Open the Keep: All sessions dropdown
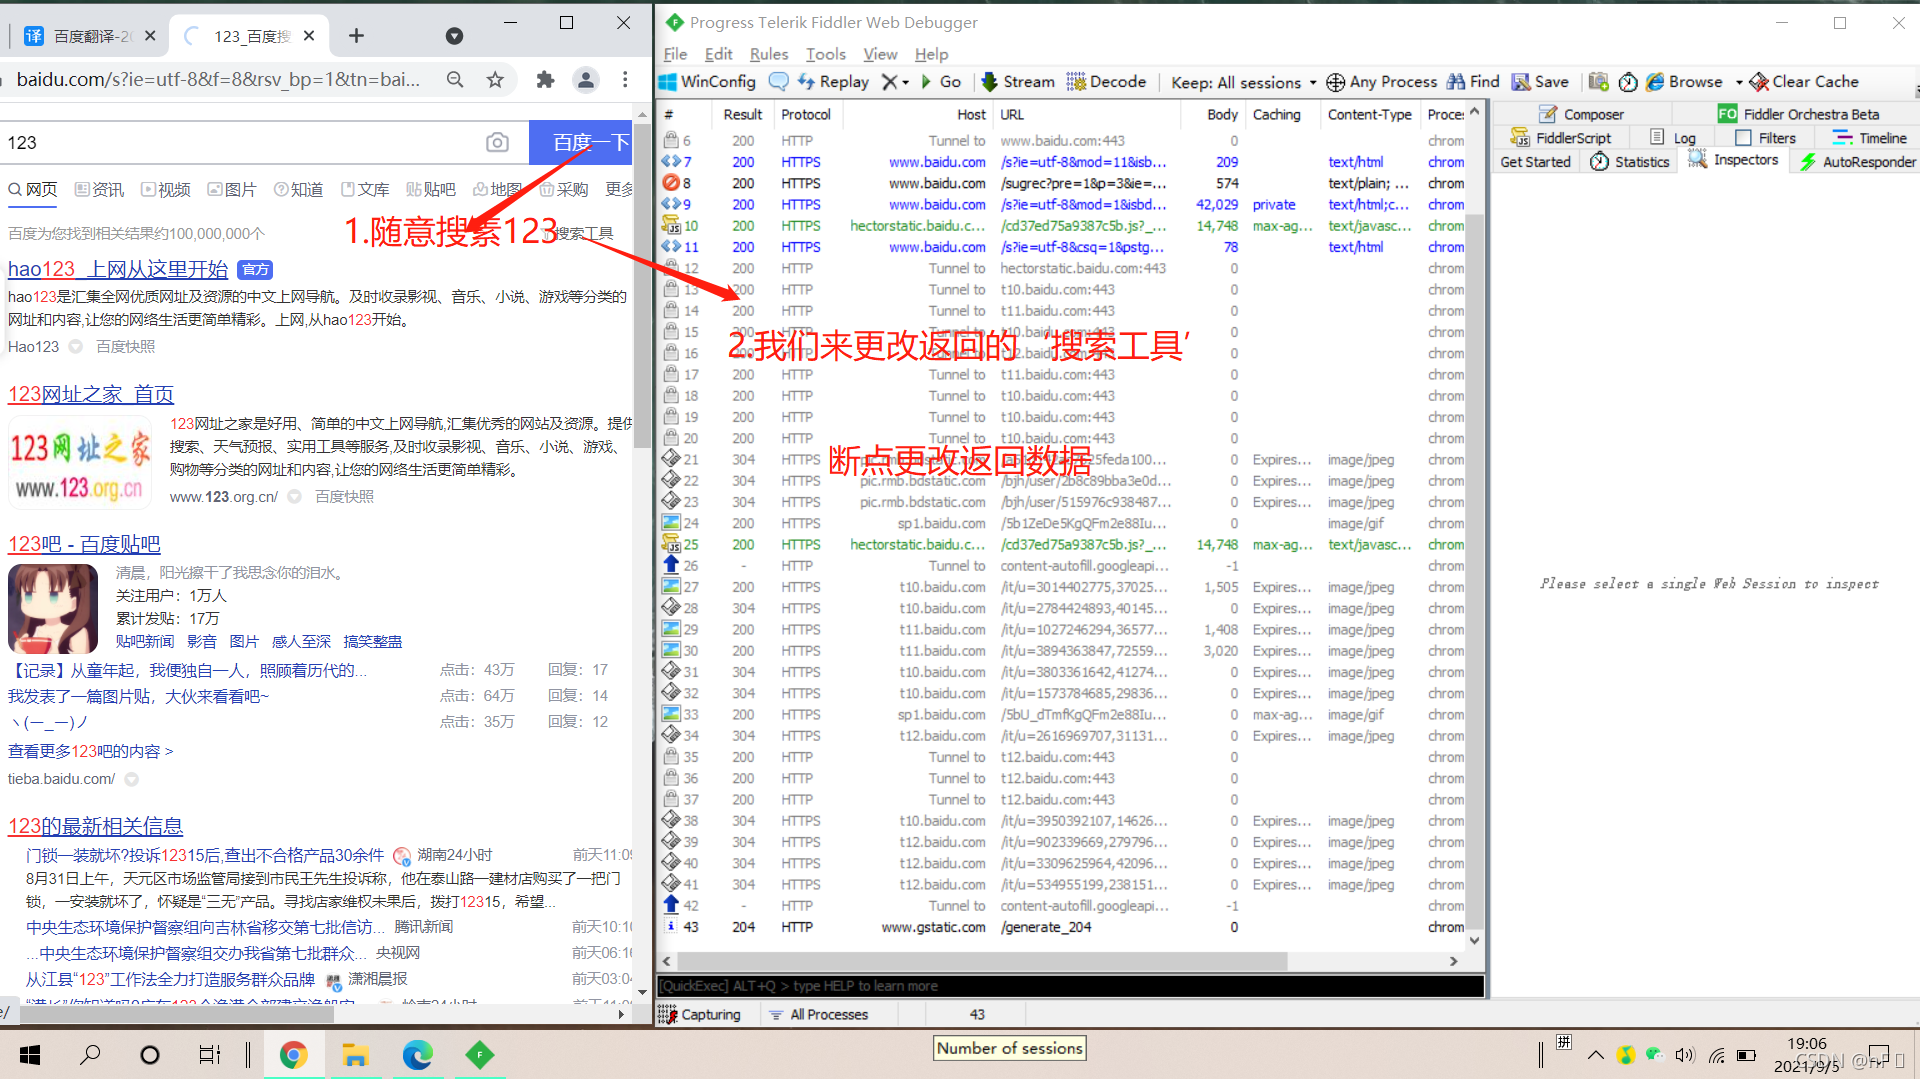Screen dimensions: 1920x1079 [x=1244, y=82]
